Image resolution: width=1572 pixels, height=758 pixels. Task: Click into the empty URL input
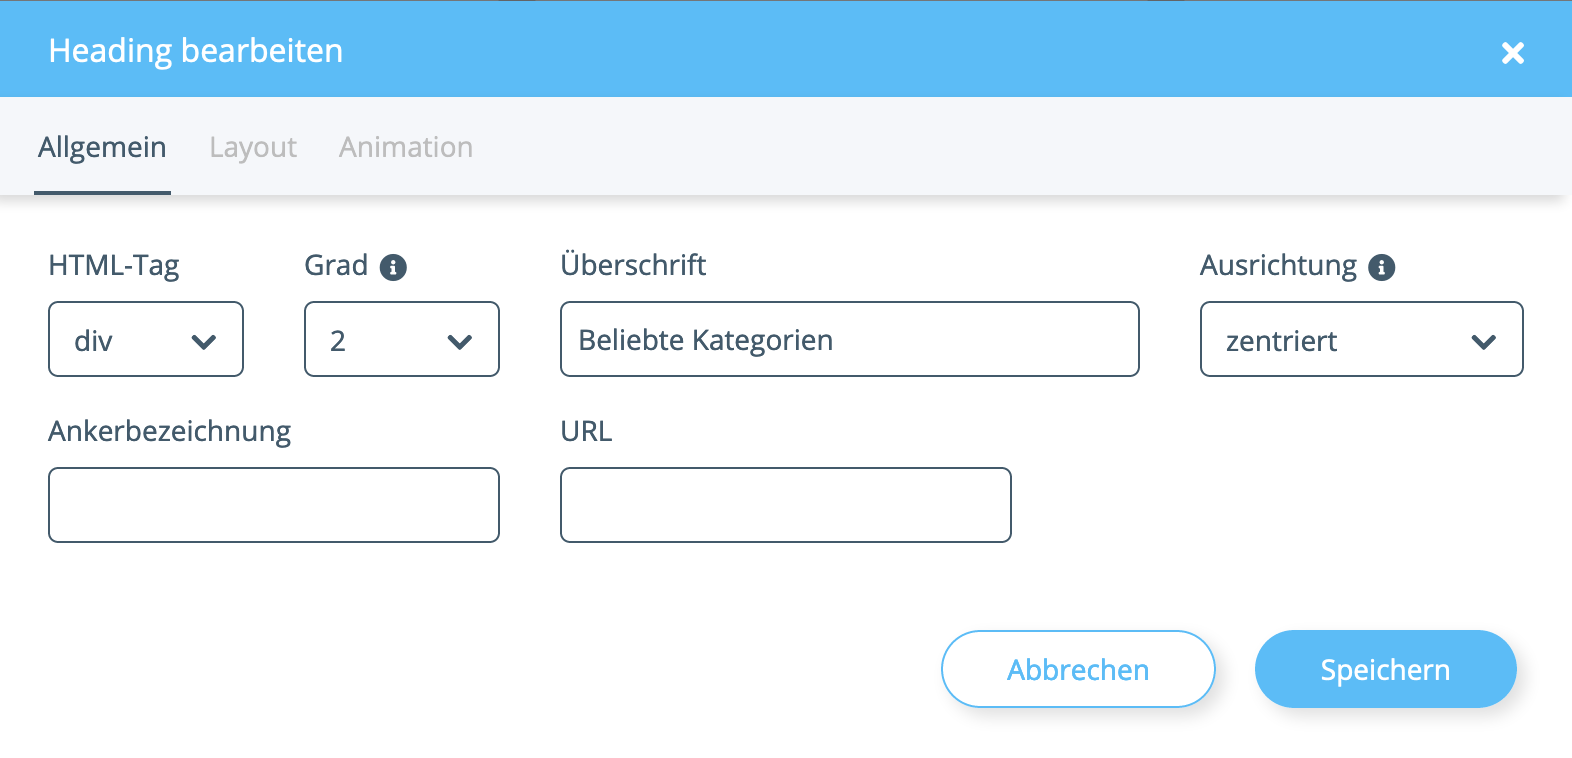tap(786, 505)
